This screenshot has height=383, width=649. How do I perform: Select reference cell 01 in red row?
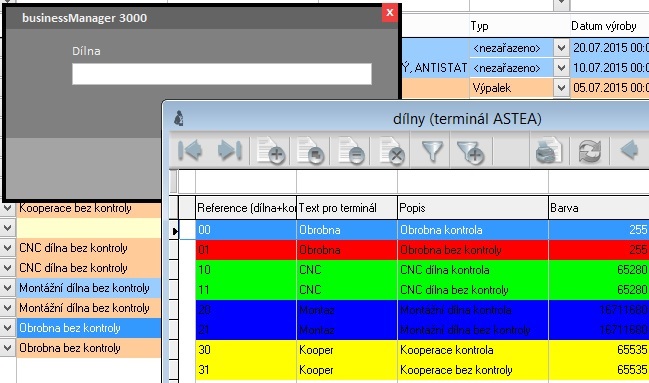(x=246, y=250)
